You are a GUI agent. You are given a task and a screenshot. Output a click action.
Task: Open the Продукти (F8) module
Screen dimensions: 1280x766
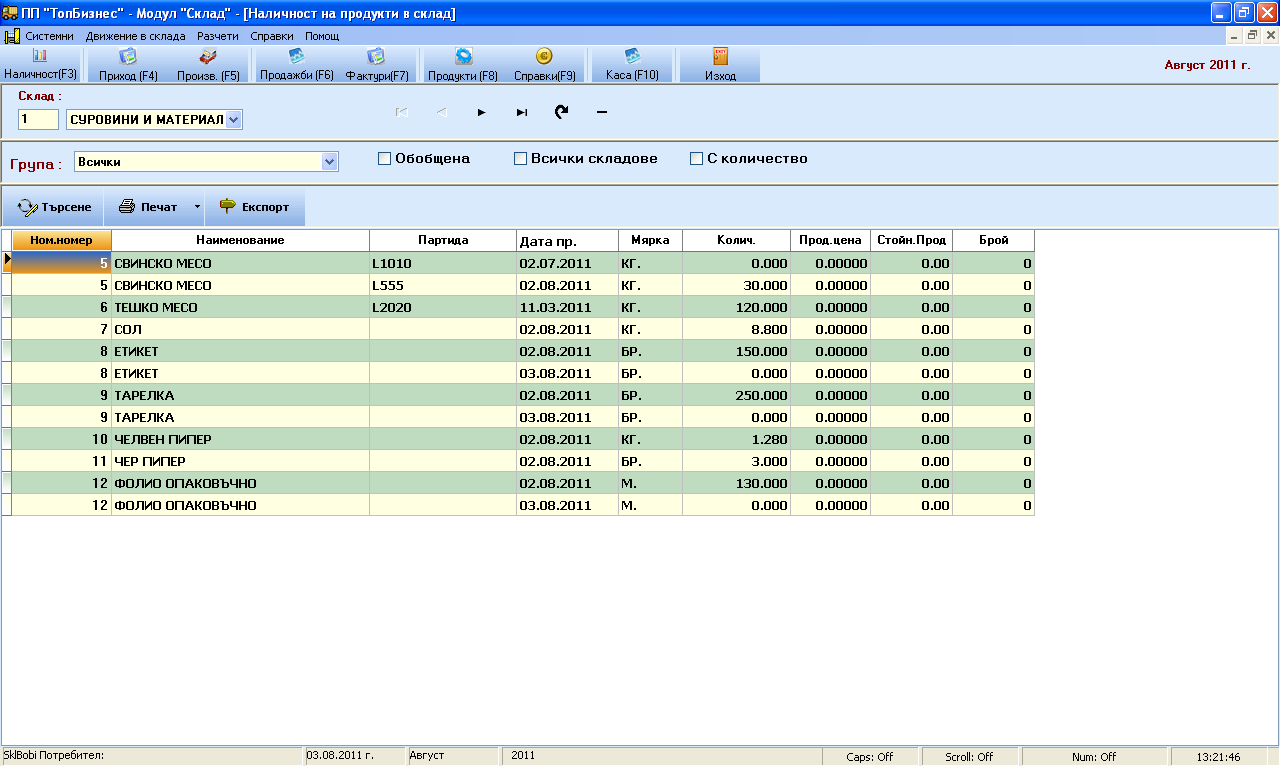[463, 64]
